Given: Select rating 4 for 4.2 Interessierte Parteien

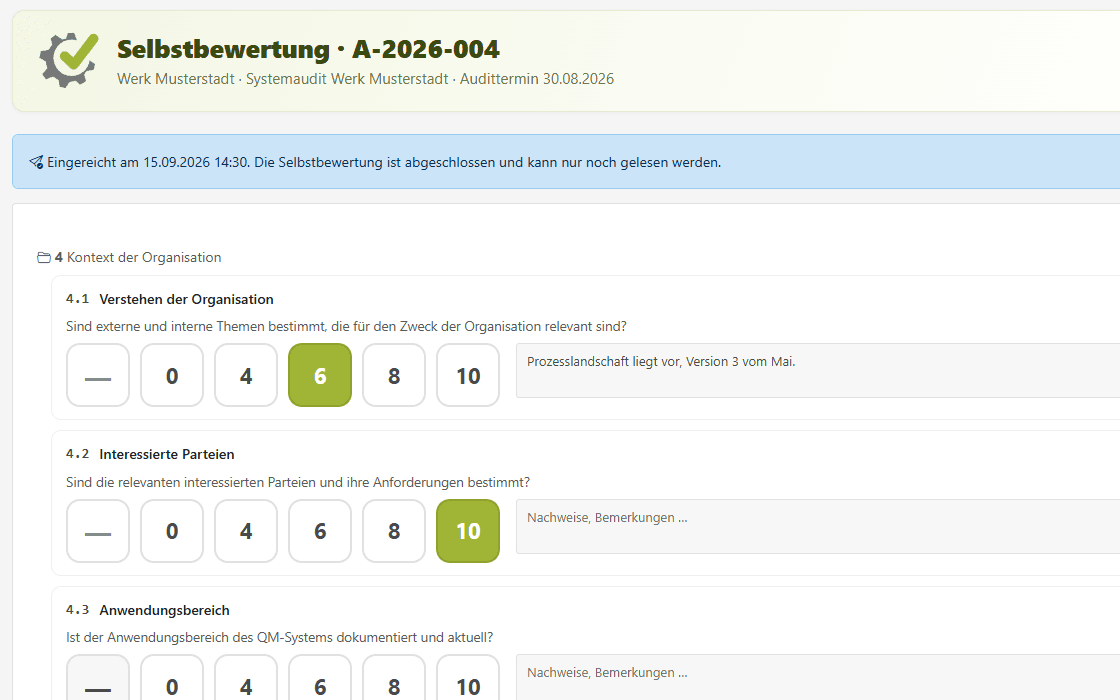Looking at the screenshot, I should 246,531.
